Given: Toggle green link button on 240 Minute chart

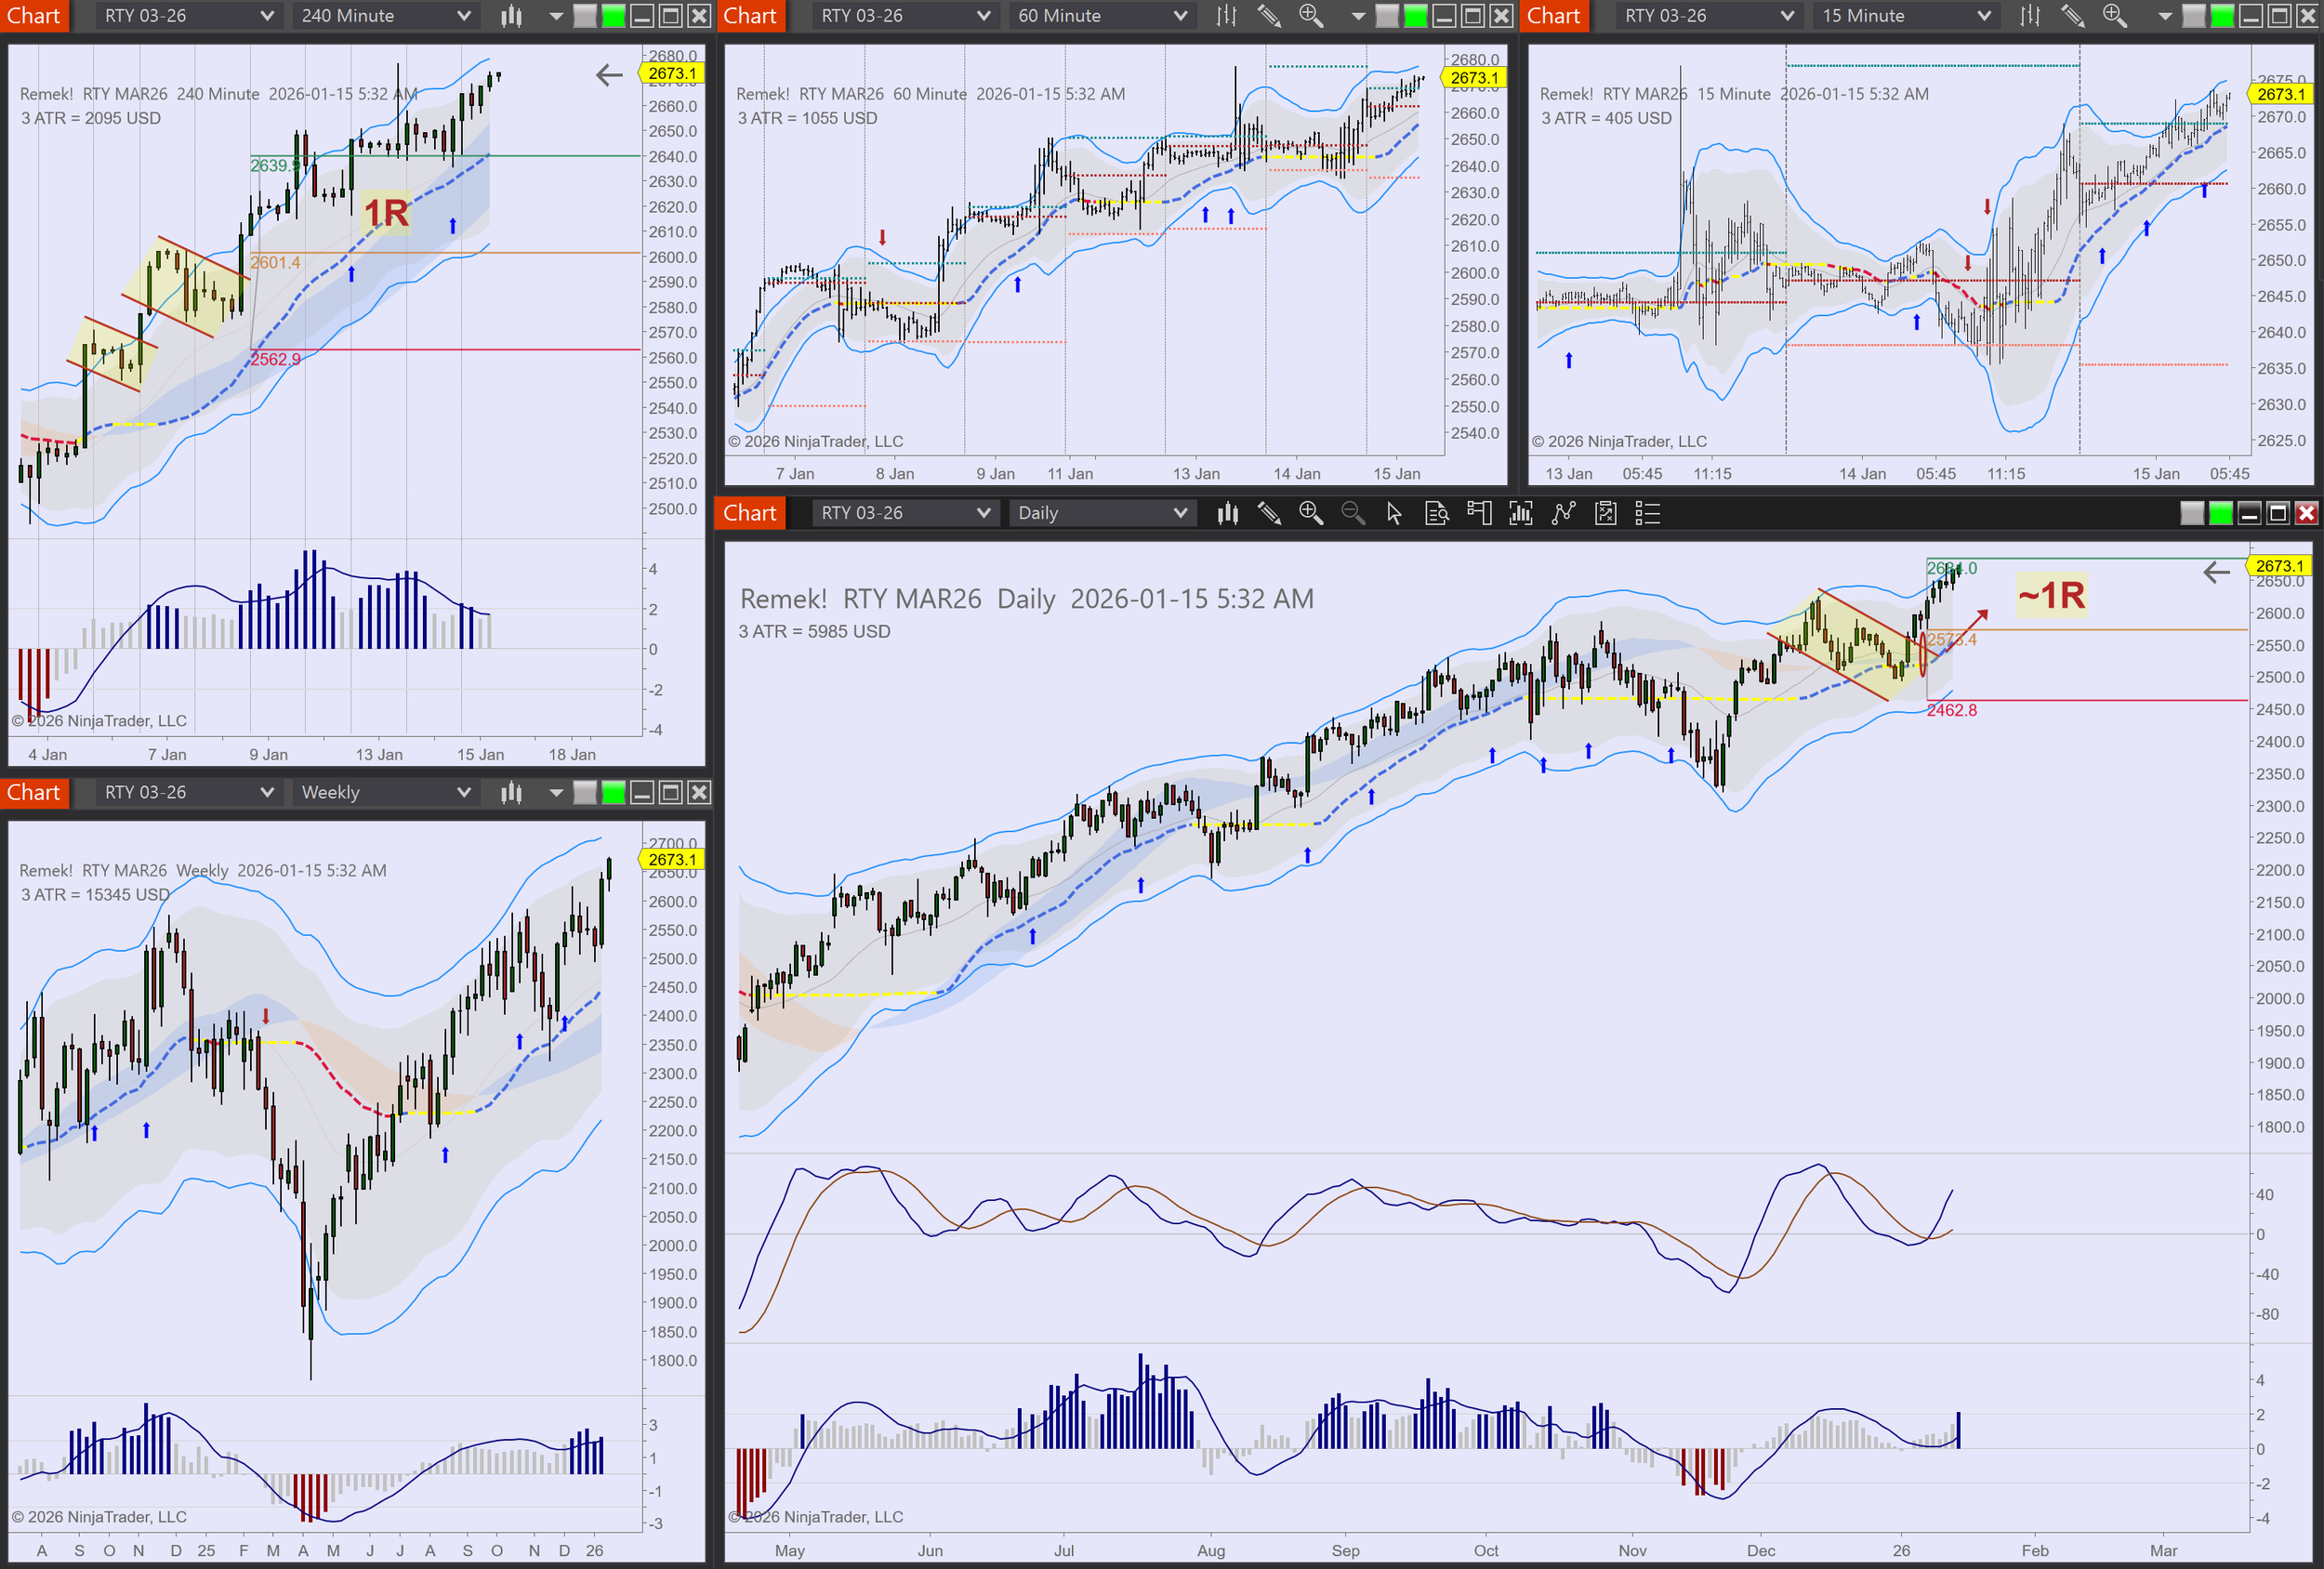Looking at the screenshot, I should (613, 16).
